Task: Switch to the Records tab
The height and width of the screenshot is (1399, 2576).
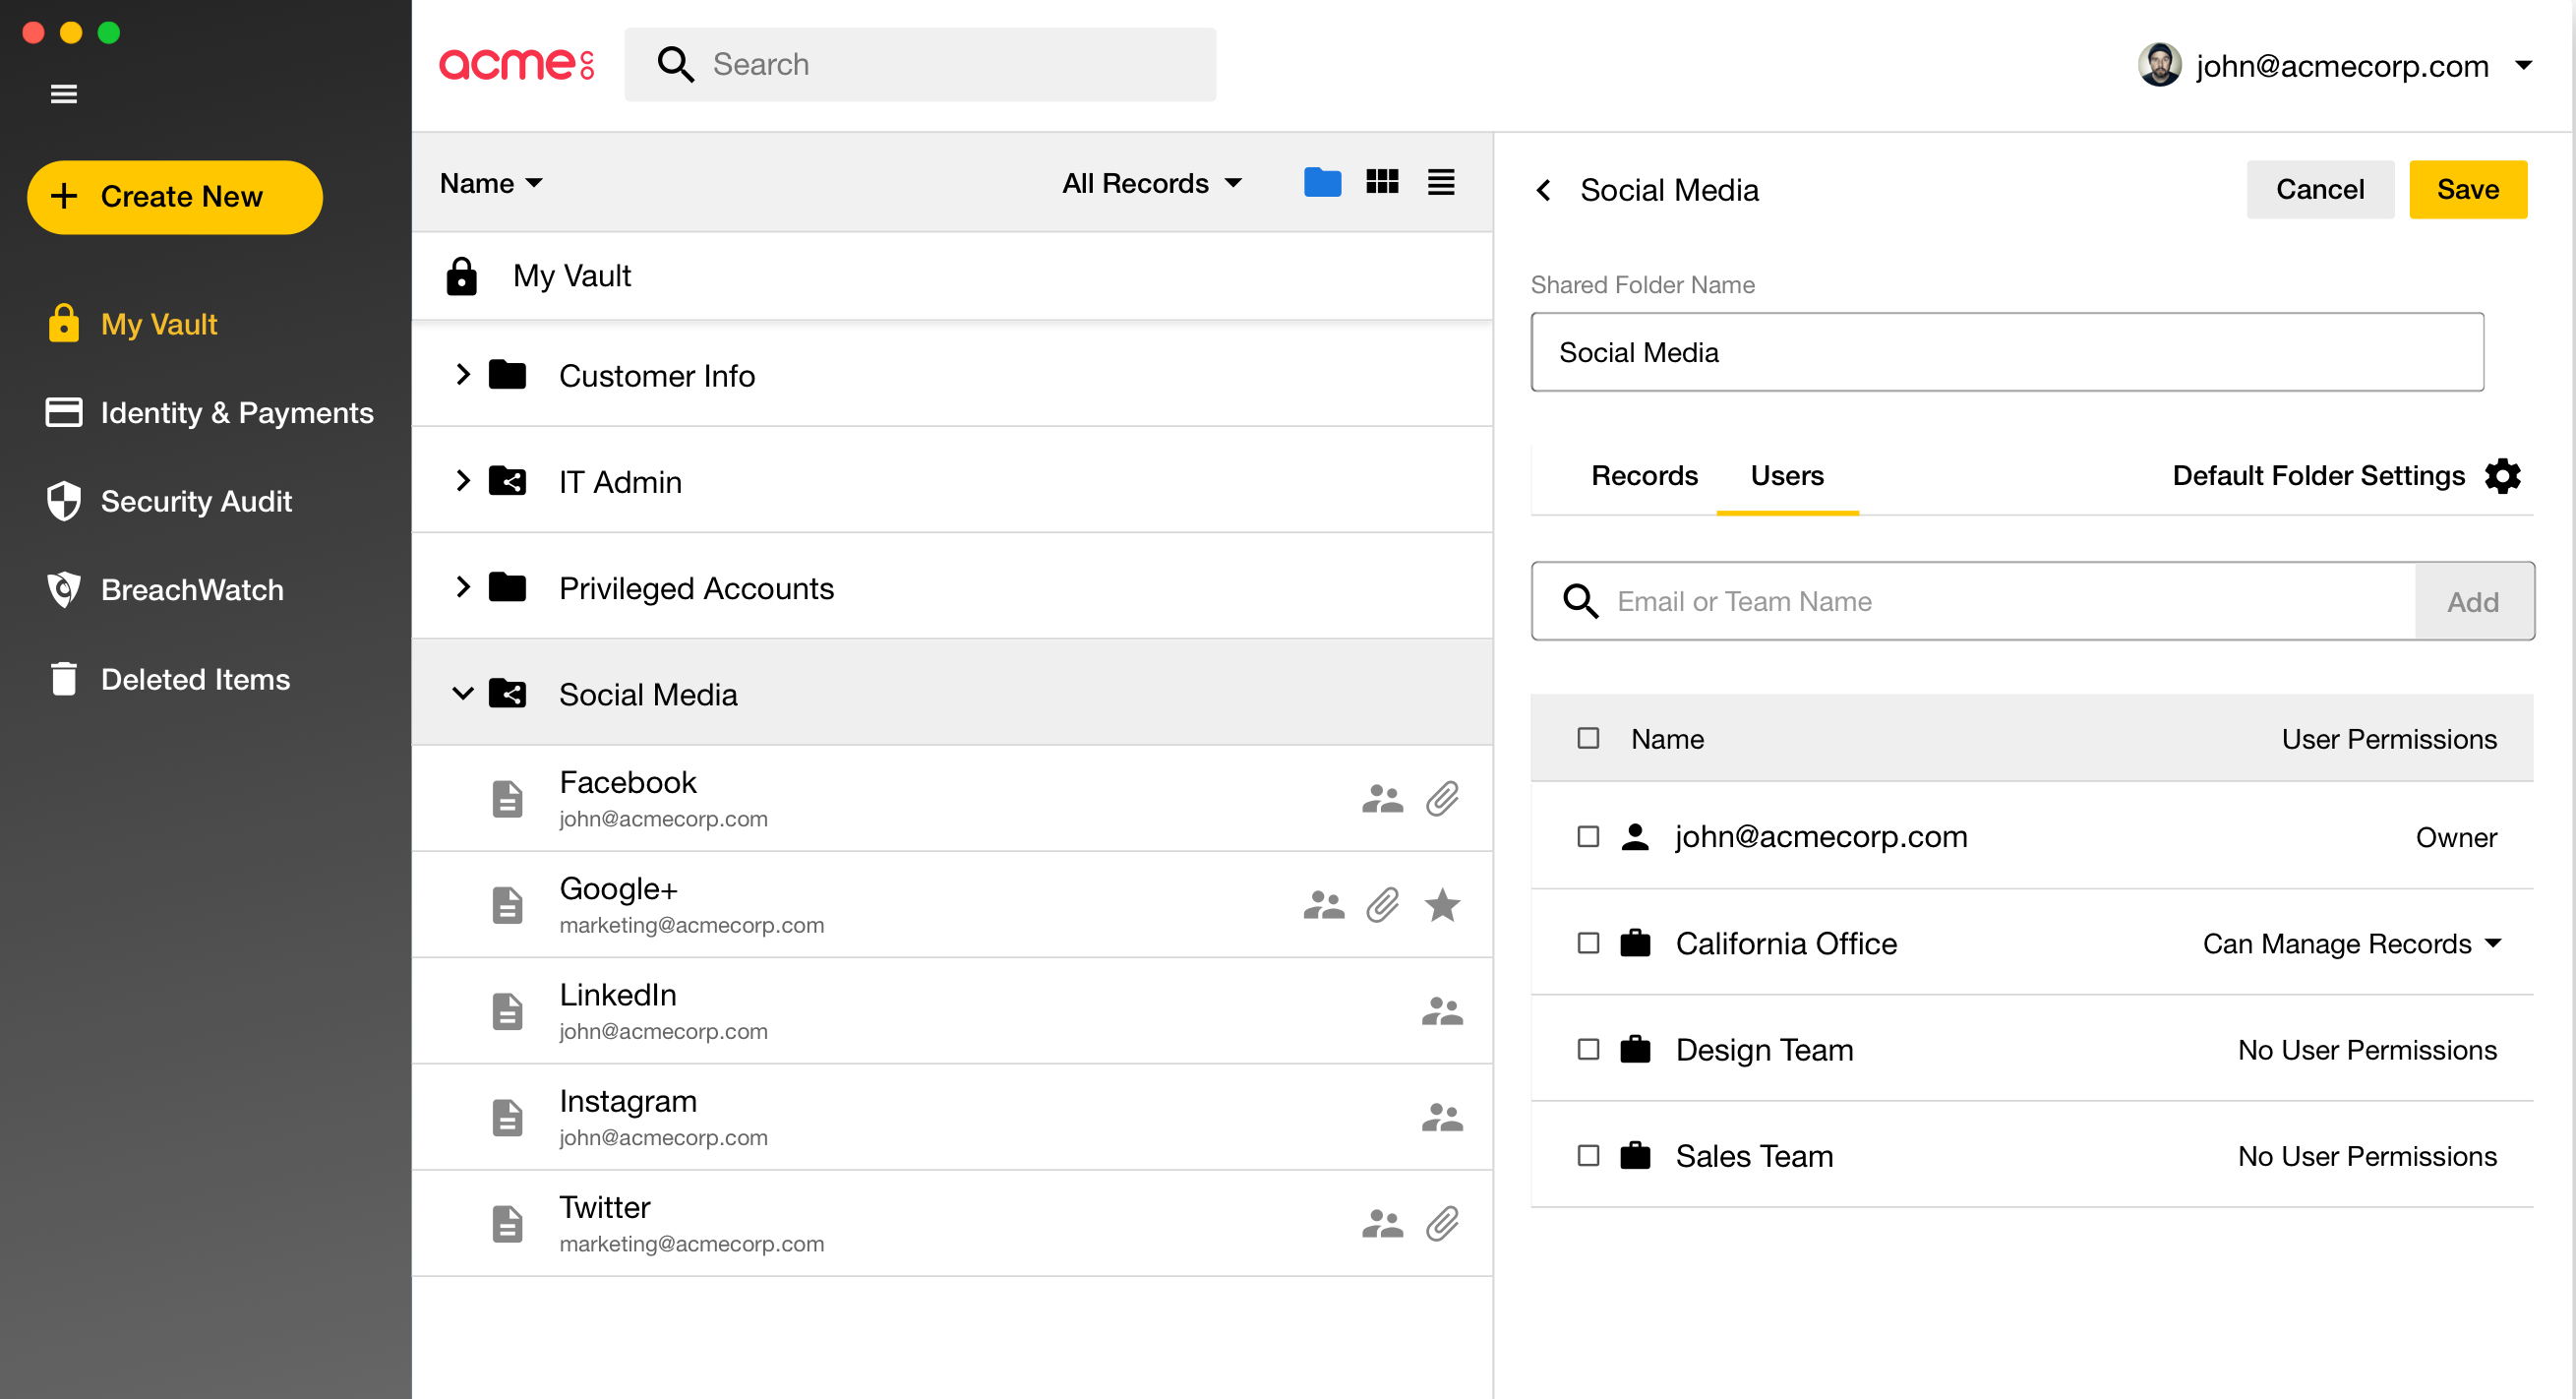Action: 1644,476
